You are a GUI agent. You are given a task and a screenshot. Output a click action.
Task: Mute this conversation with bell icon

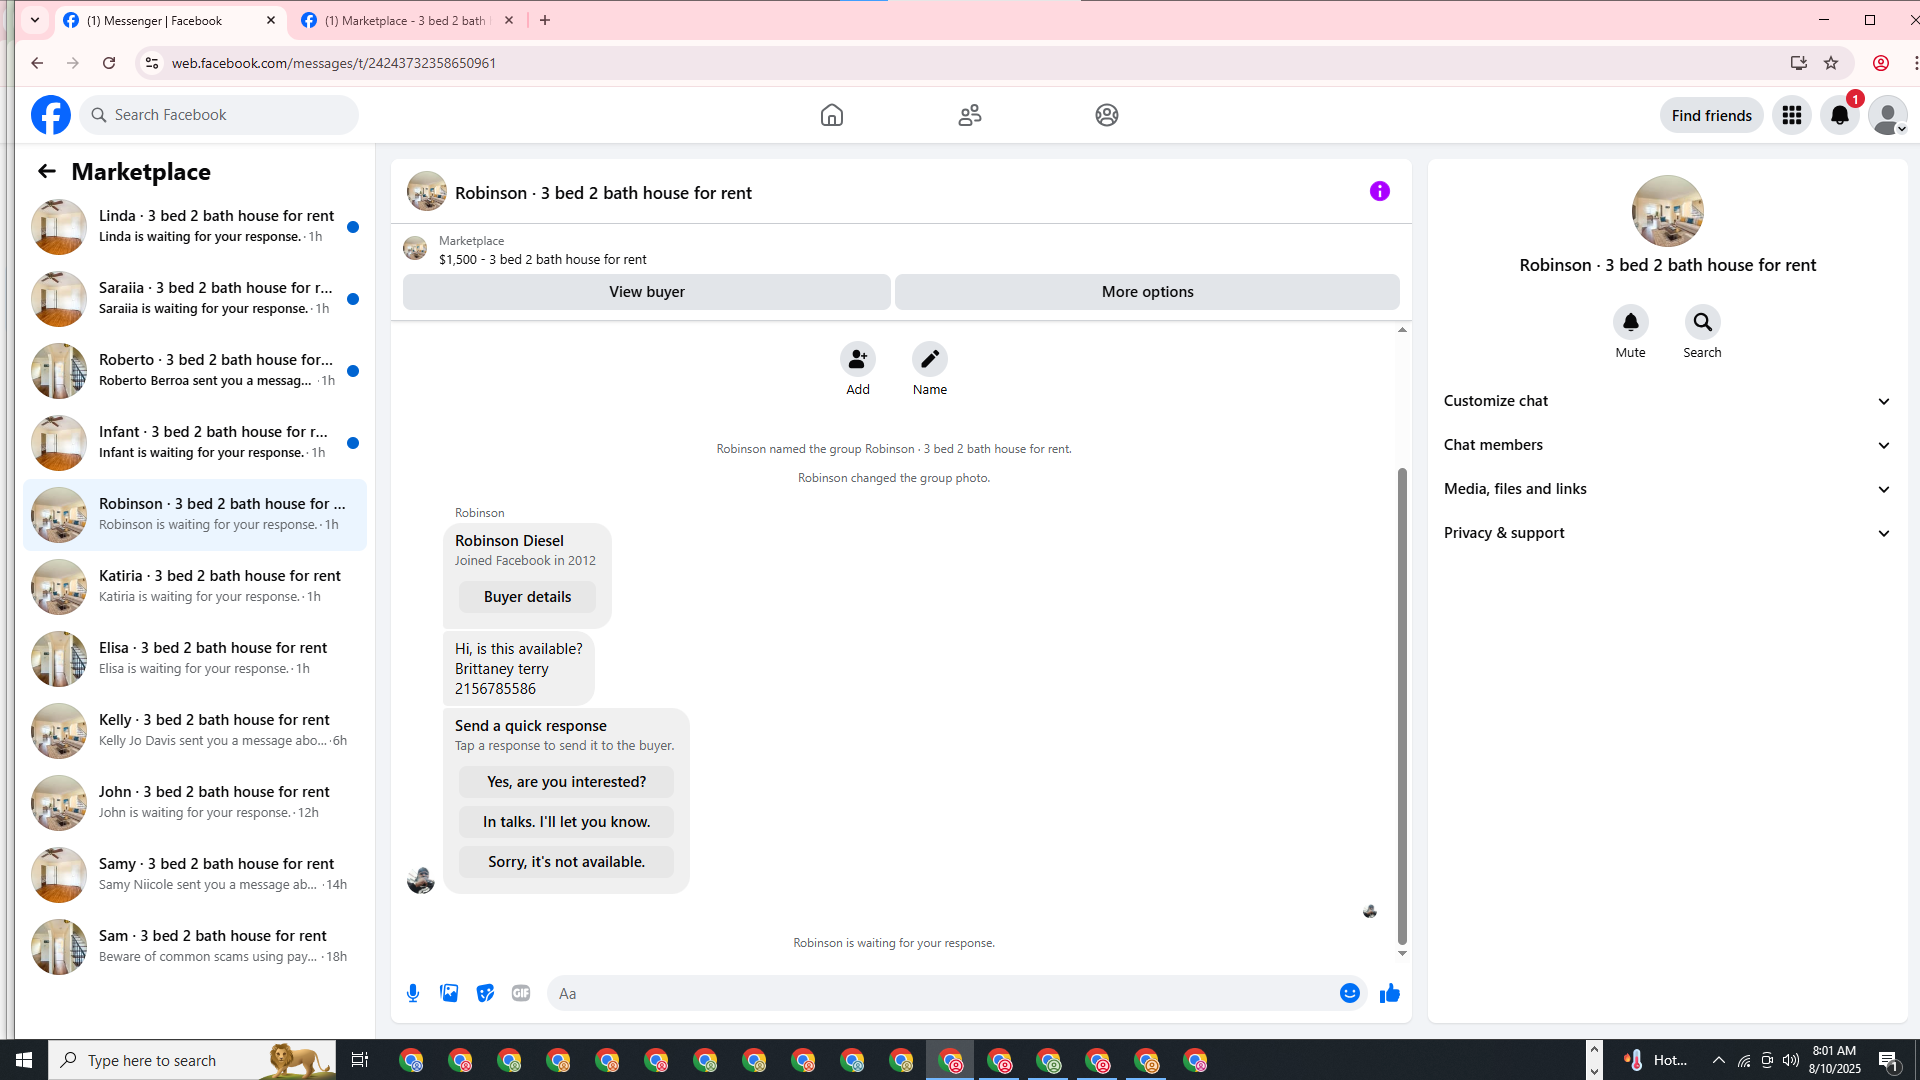1630,322
